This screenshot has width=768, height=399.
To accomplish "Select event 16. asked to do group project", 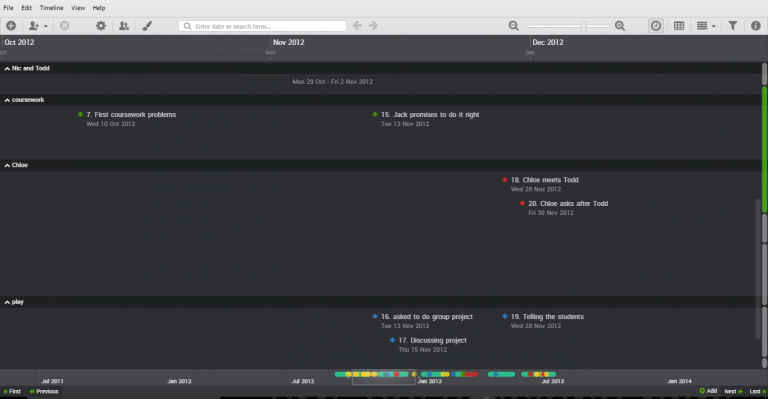I will coord(427,317).
